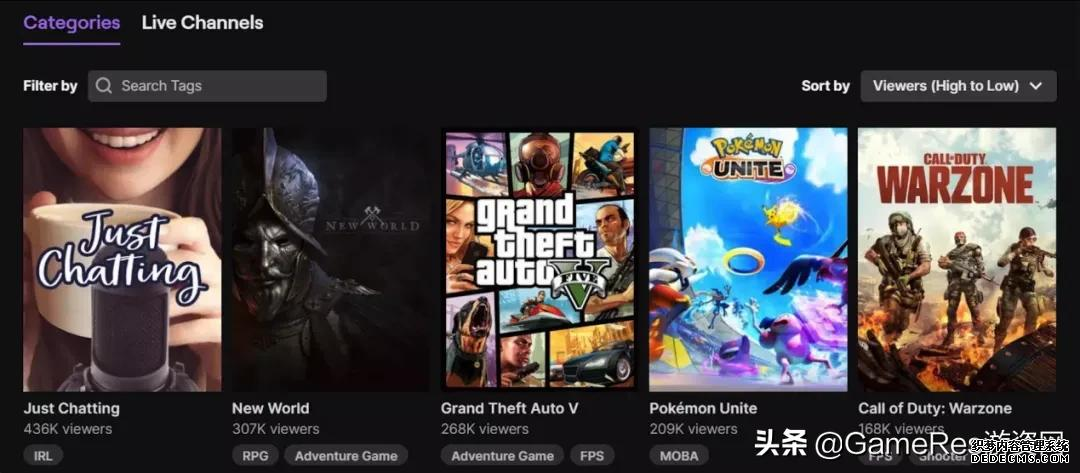Click the magnifier icon in Search Tags
This screenshot has width=1080, height=473.
104,86
